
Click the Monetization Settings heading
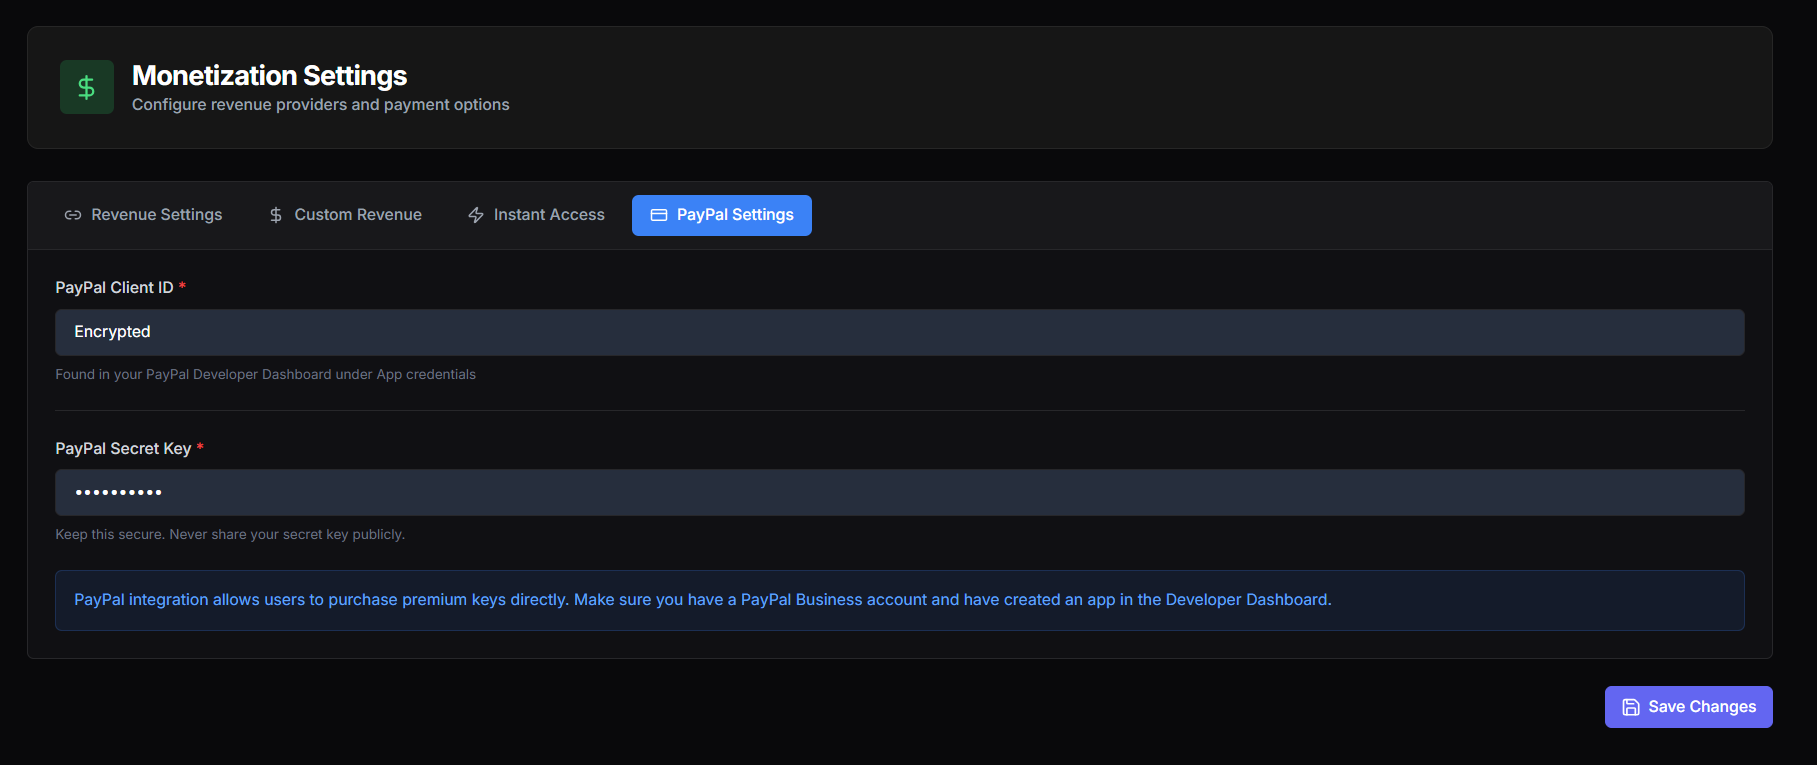(270, 76)
